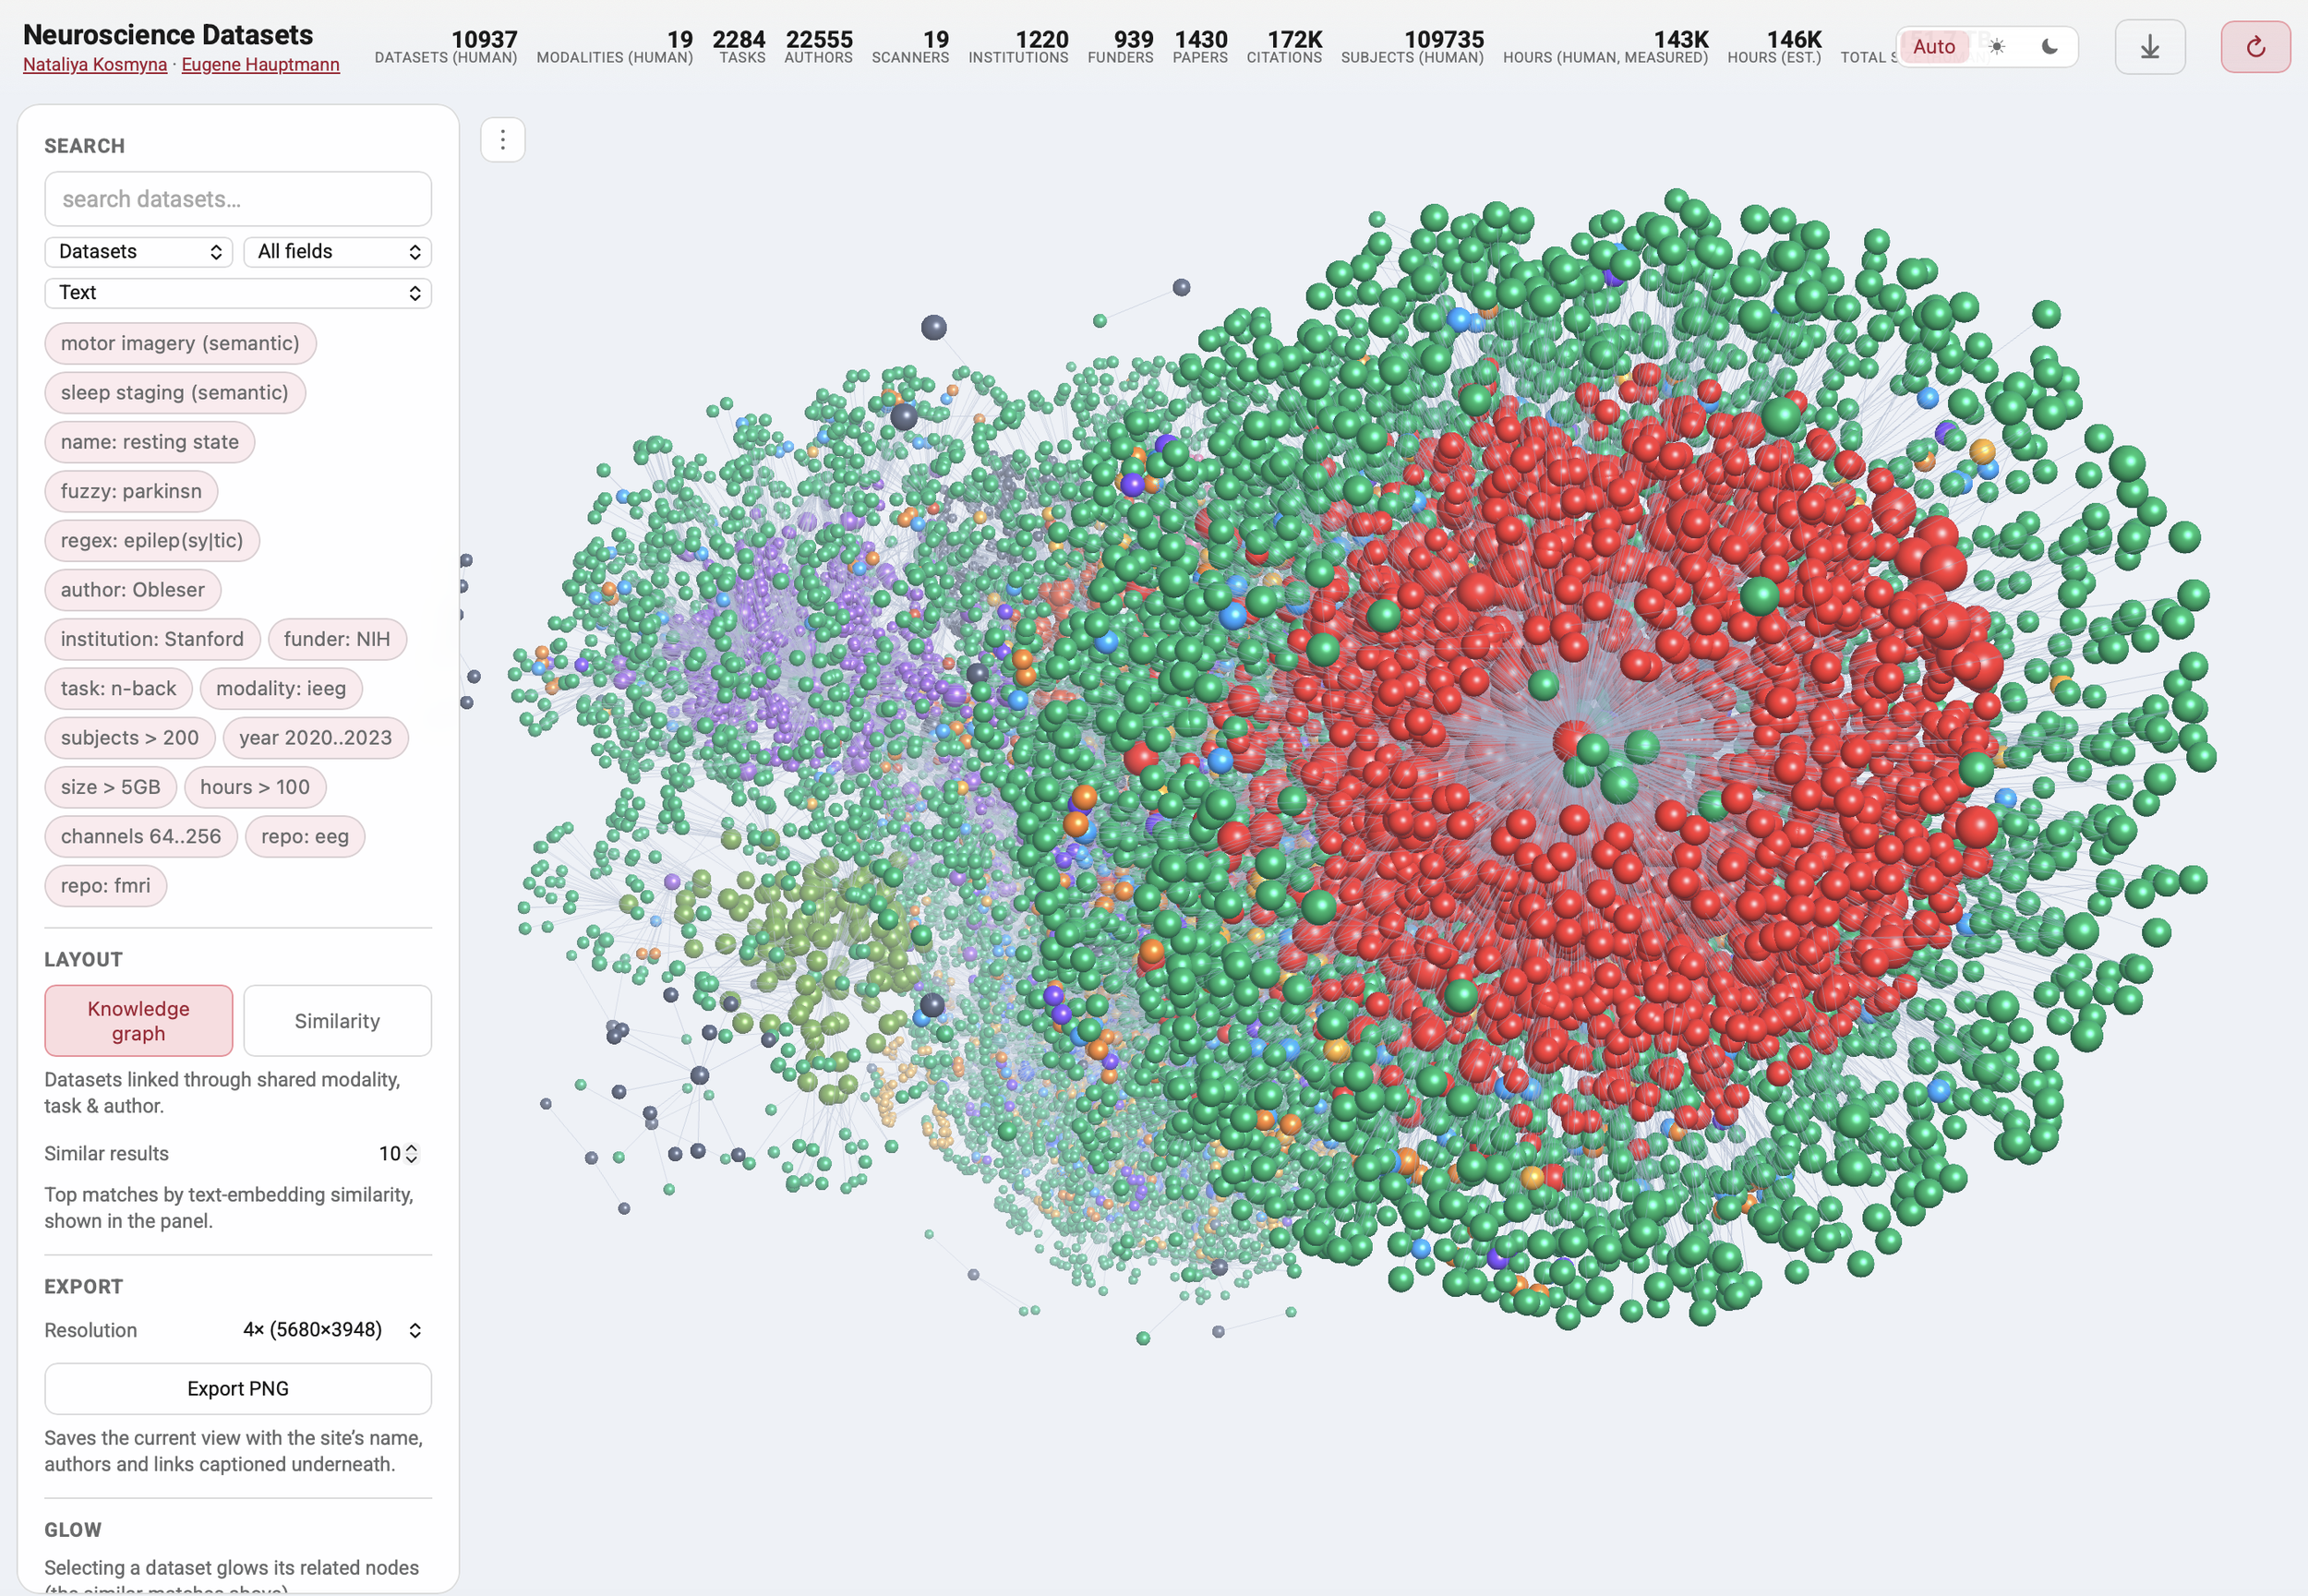Image resolution: width=2308 pixels, height=1596 pixels.
Task: Switch to dark theme moon icon
Action: [2049, 47]
